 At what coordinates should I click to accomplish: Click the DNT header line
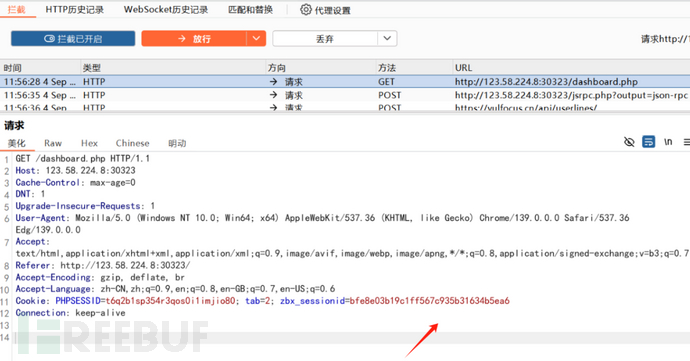(30, 194)
